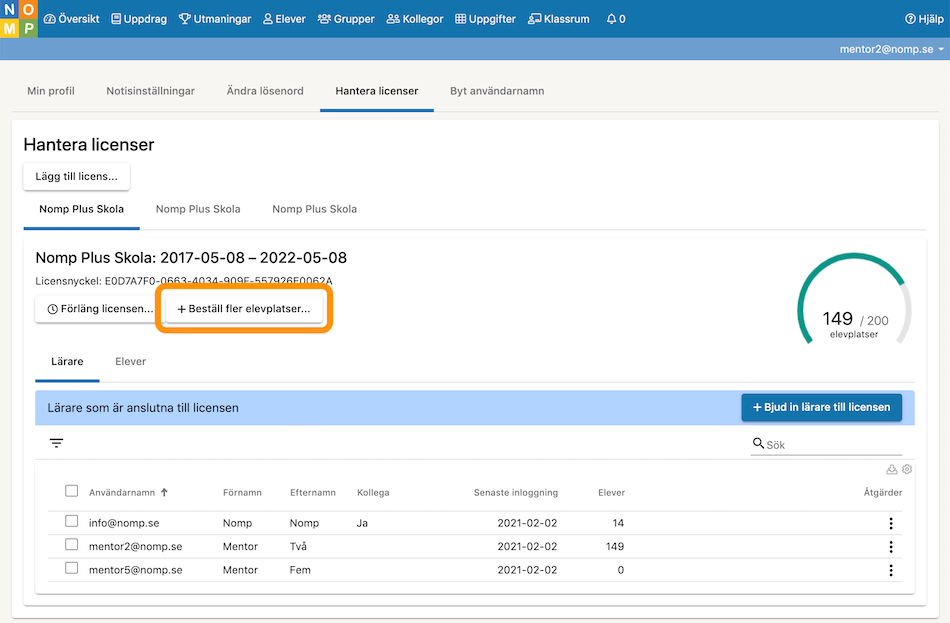Click the NOMP logo
The image size is (950, 623).
(19, 19)
